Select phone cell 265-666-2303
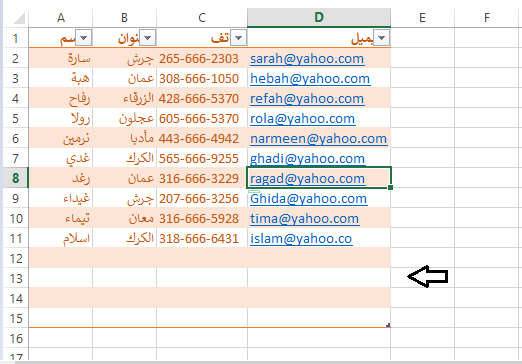The height and width of the screenshot is (364, 522). click(202, 59)
